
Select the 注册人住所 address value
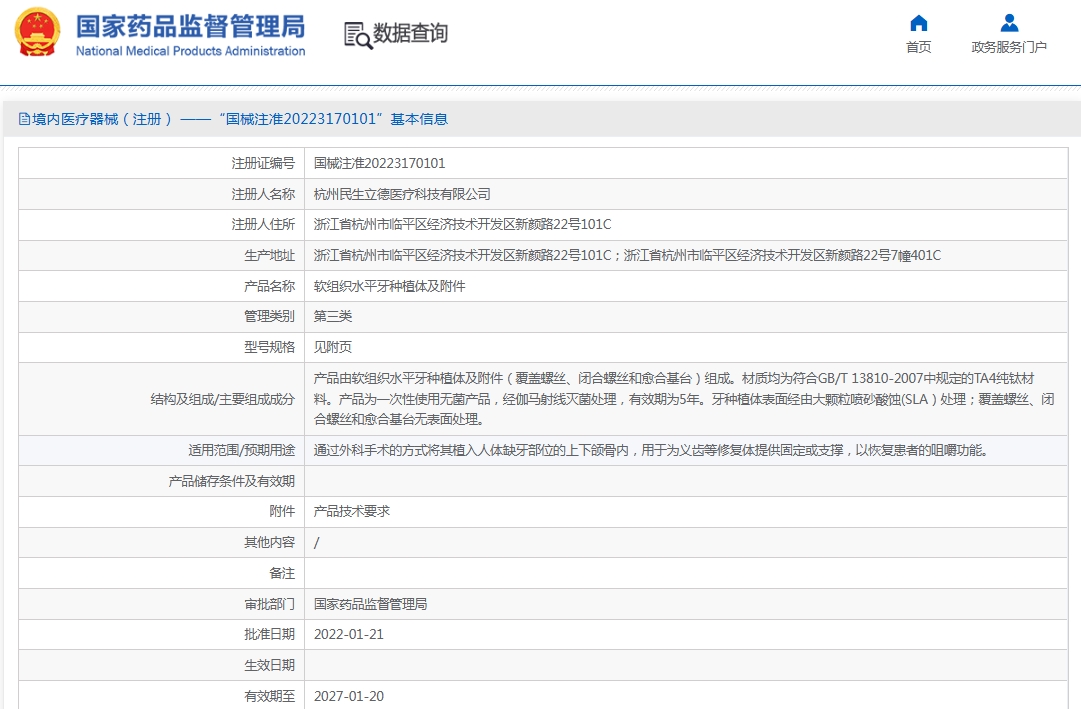tap(462, 225)
